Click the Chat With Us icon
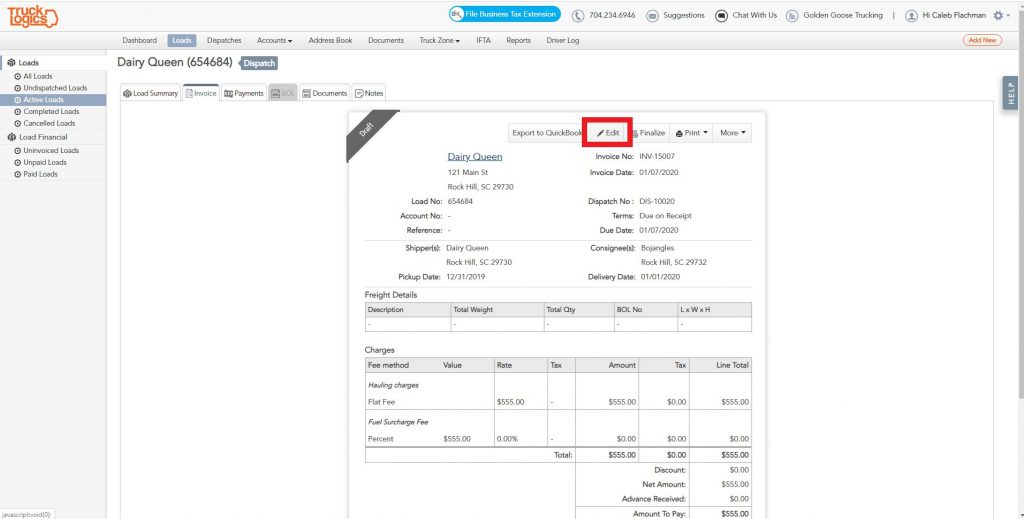 coord(721,16)
